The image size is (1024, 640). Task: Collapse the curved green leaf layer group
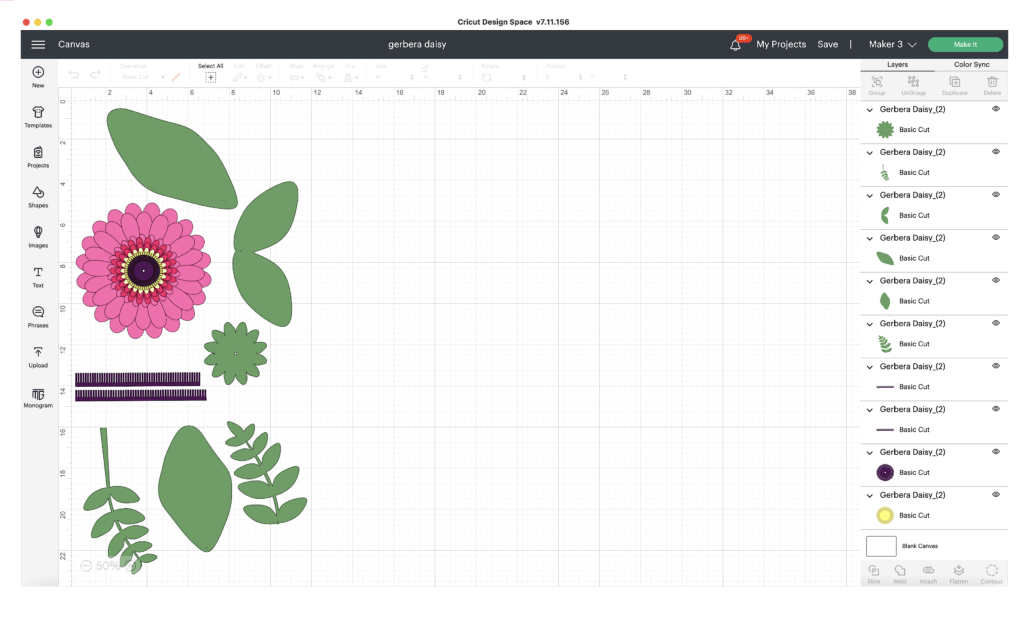869,195
